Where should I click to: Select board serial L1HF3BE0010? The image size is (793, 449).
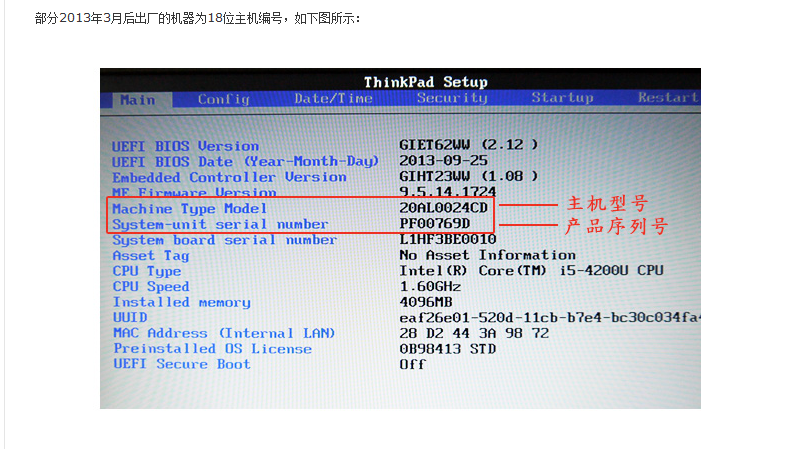448,239
